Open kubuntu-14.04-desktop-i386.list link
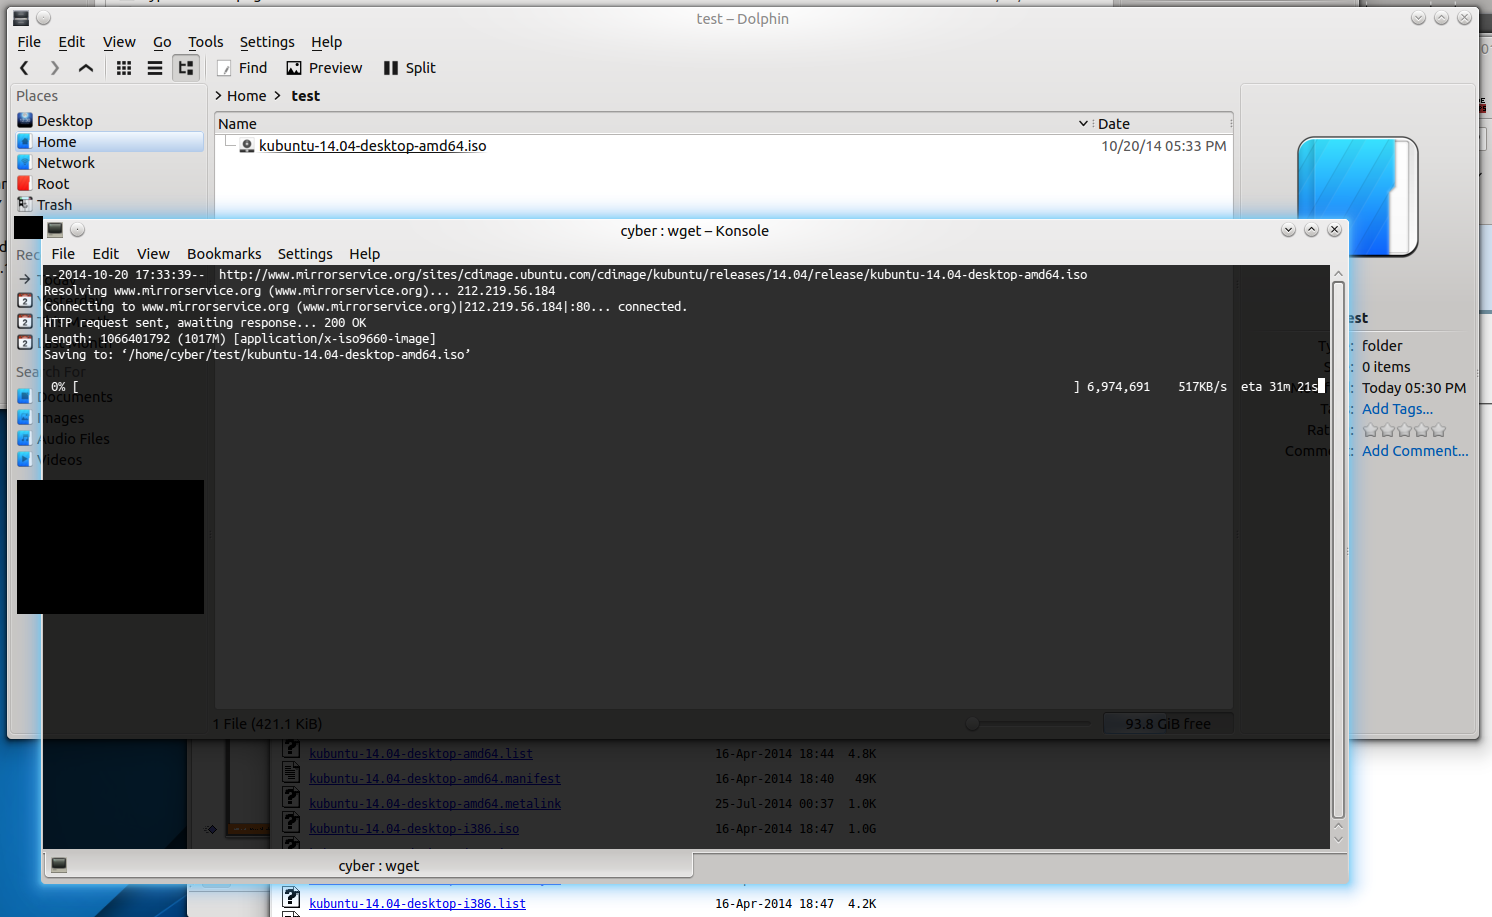The image size is (1492, 917). [x=417, y=904]
